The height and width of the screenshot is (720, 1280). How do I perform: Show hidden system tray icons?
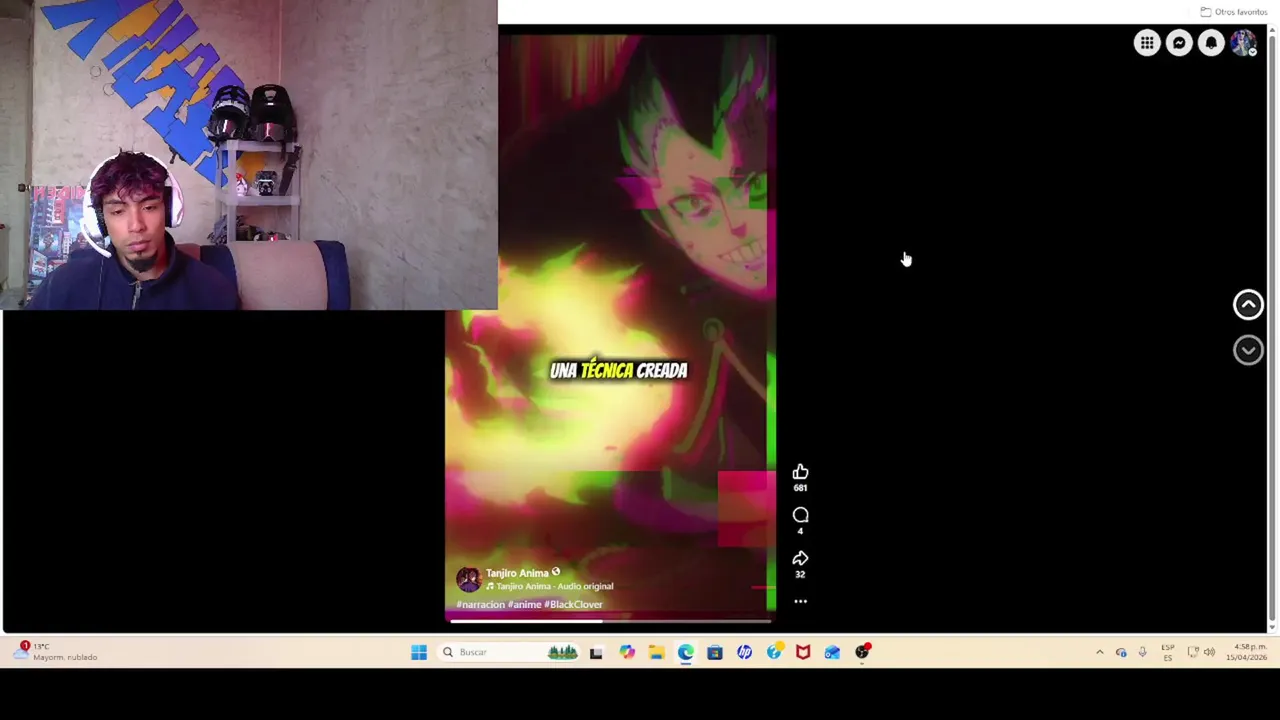(1099, 652)
